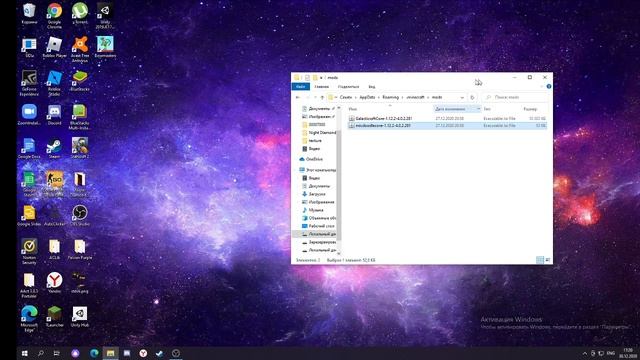Open Explorer help with the question icon

549,87
